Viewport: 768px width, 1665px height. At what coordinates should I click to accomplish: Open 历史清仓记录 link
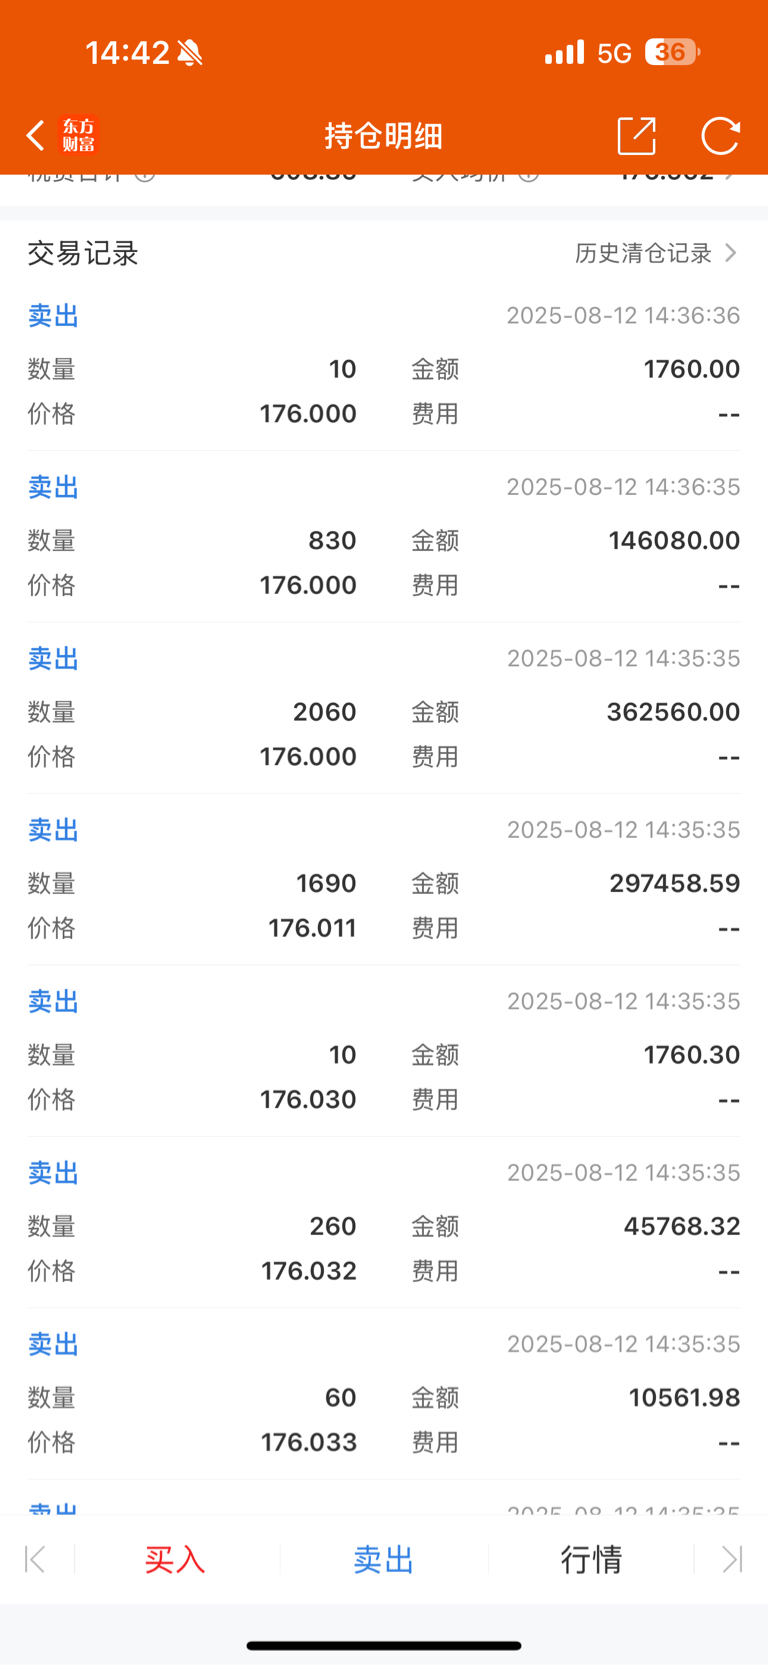[x=643, y=253]
